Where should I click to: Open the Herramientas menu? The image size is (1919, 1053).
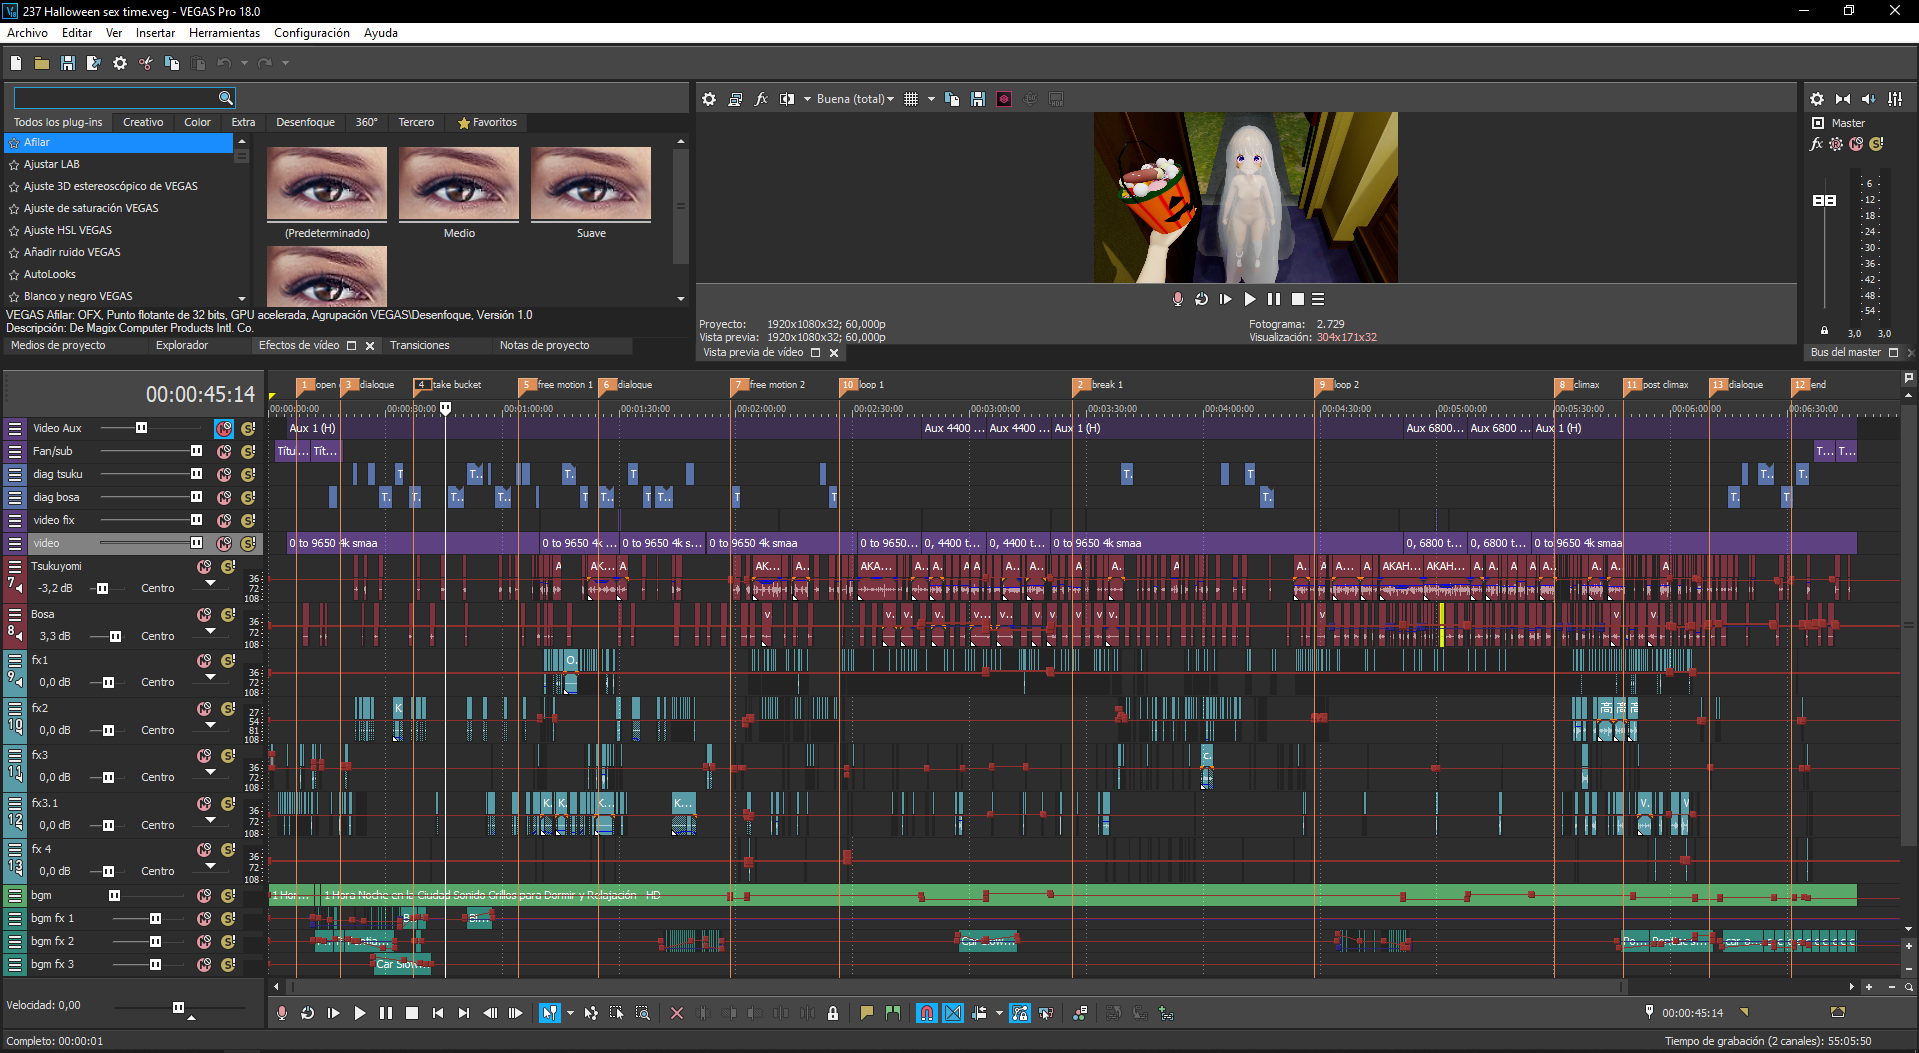(224, 33)
